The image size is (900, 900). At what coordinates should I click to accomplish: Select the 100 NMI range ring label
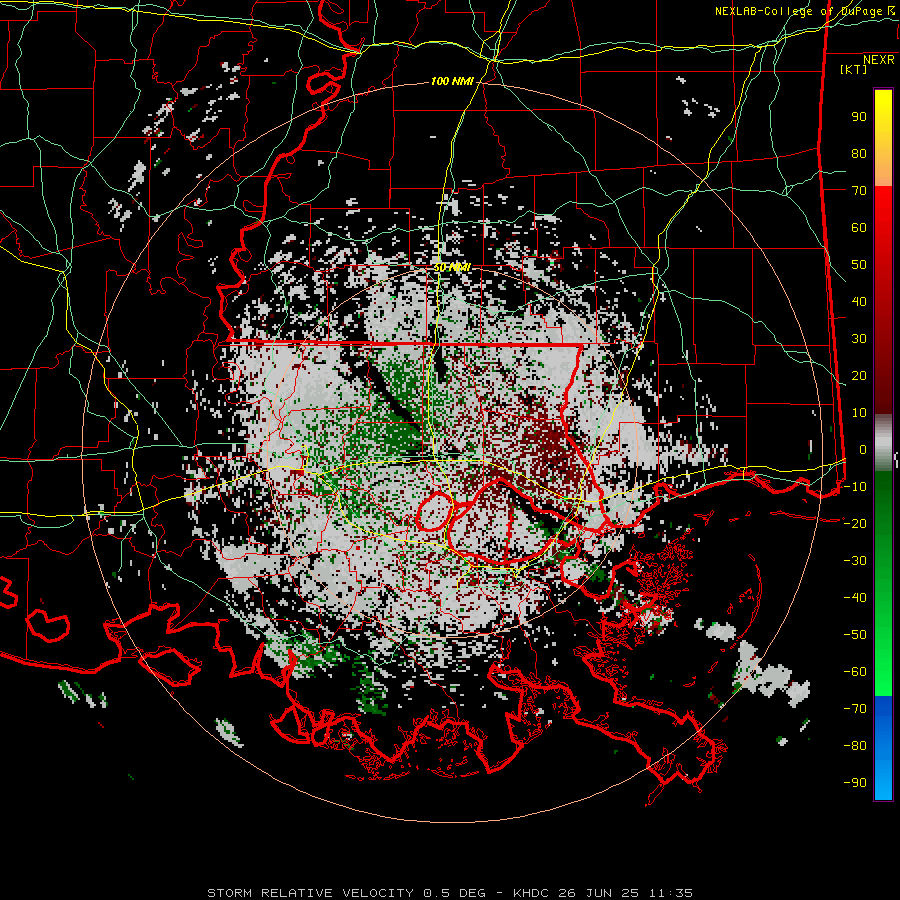tap(452, 82)
